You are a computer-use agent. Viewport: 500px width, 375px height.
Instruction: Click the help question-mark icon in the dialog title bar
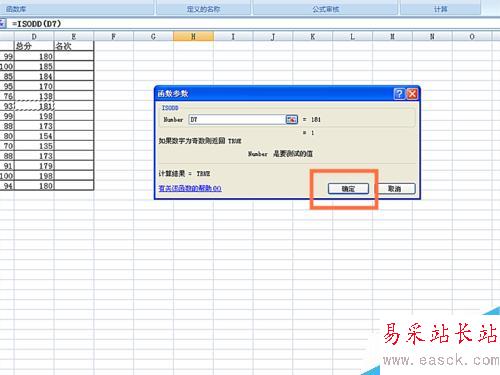pyautogui.click(x=399, y=94)
